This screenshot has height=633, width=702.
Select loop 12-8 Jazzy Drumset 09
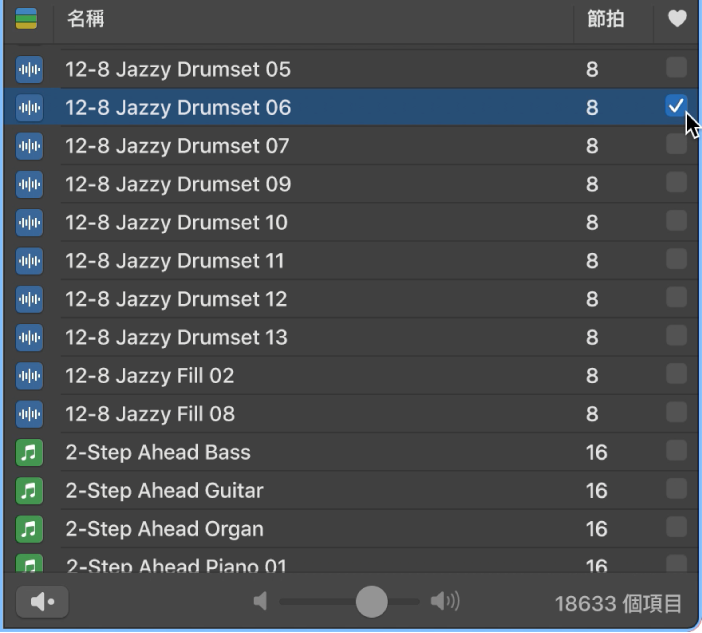click(351, 184)
